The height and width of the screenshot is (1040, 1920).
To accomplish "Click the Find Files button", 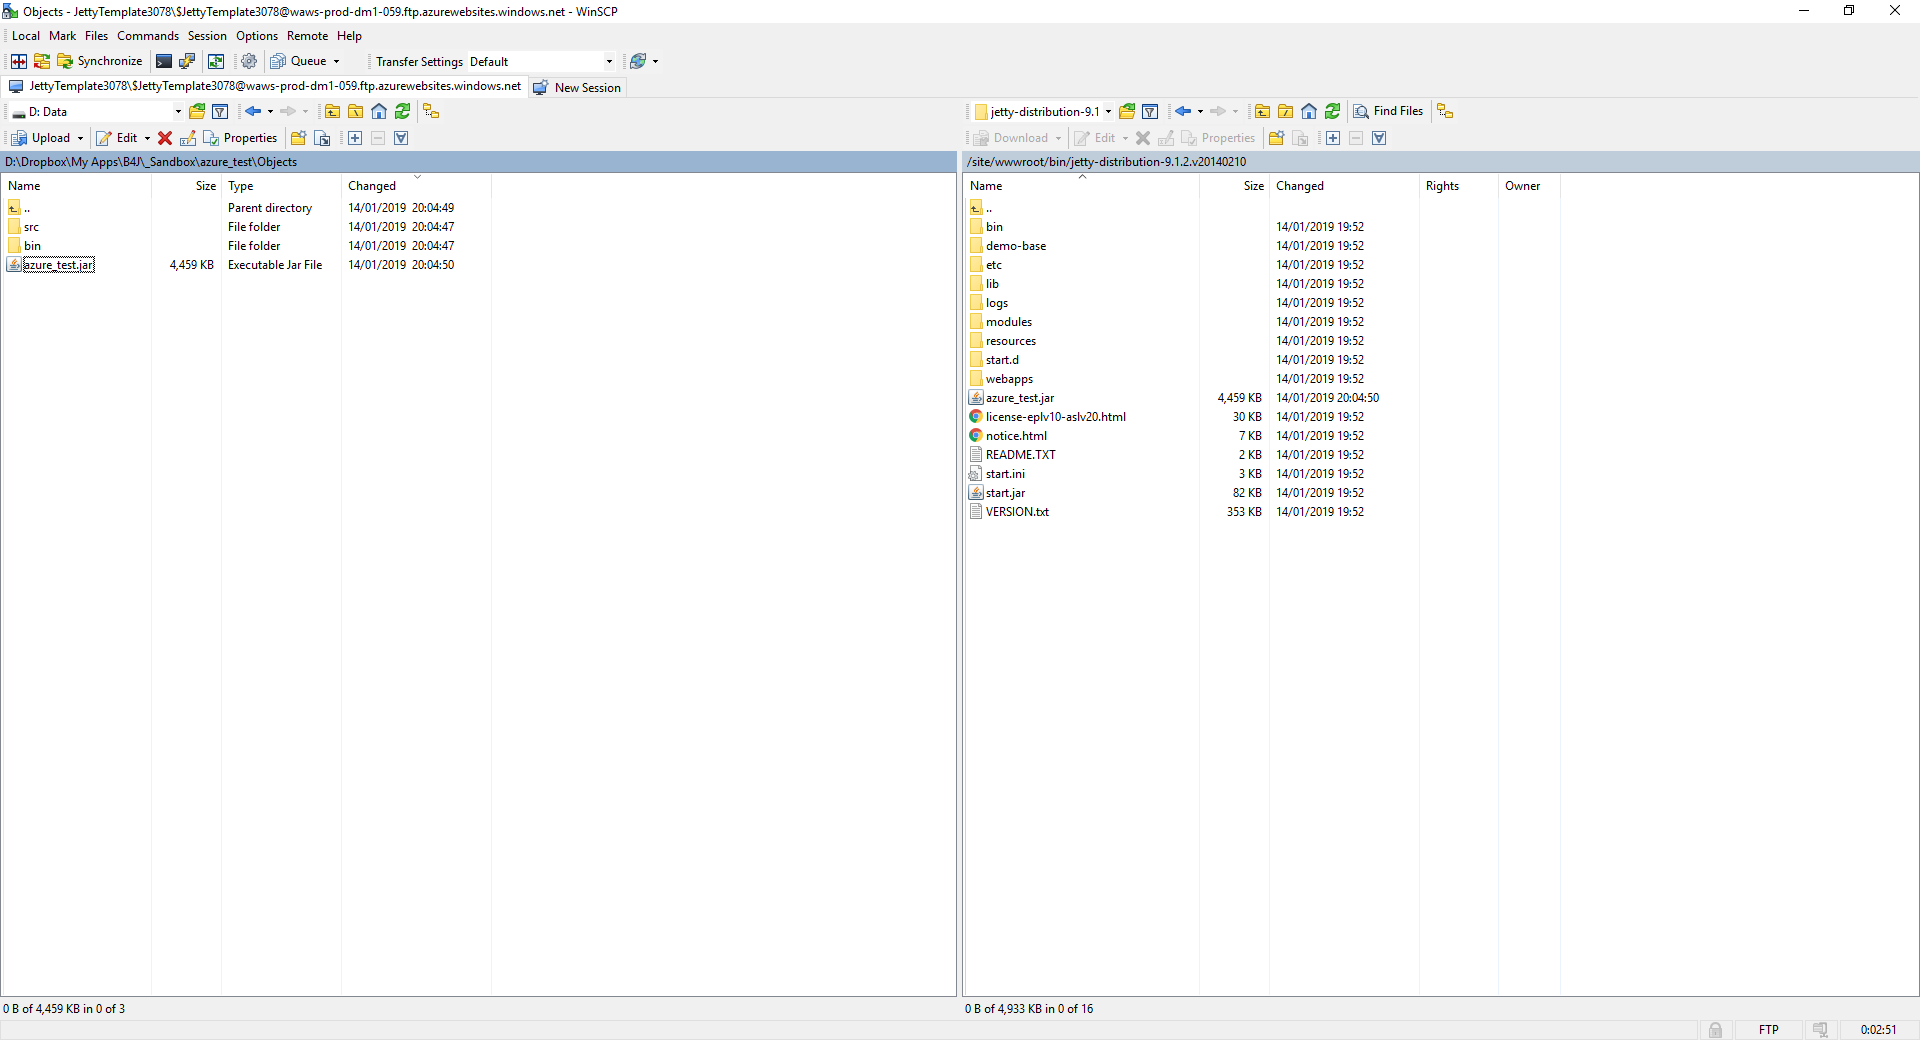I will (x=1388, y=111).
